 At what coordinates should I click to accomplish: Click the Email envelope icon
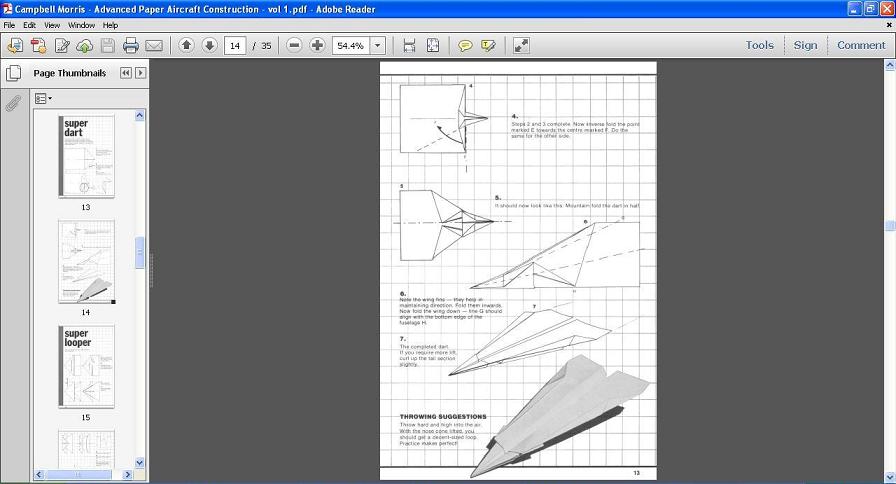pyautogui.click(x=154, y=45)
